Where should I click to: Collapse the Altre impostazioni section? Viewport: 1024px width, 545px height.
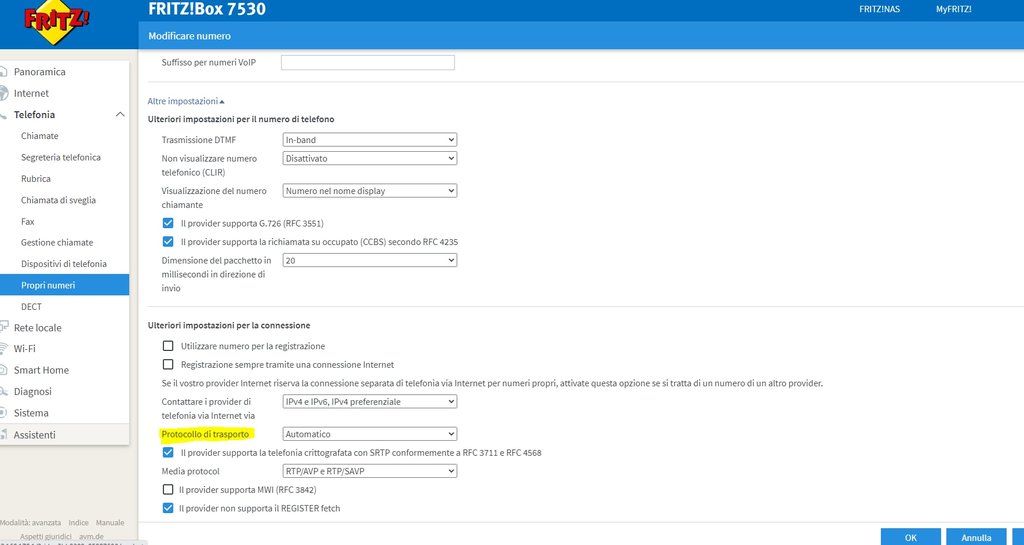187,101
